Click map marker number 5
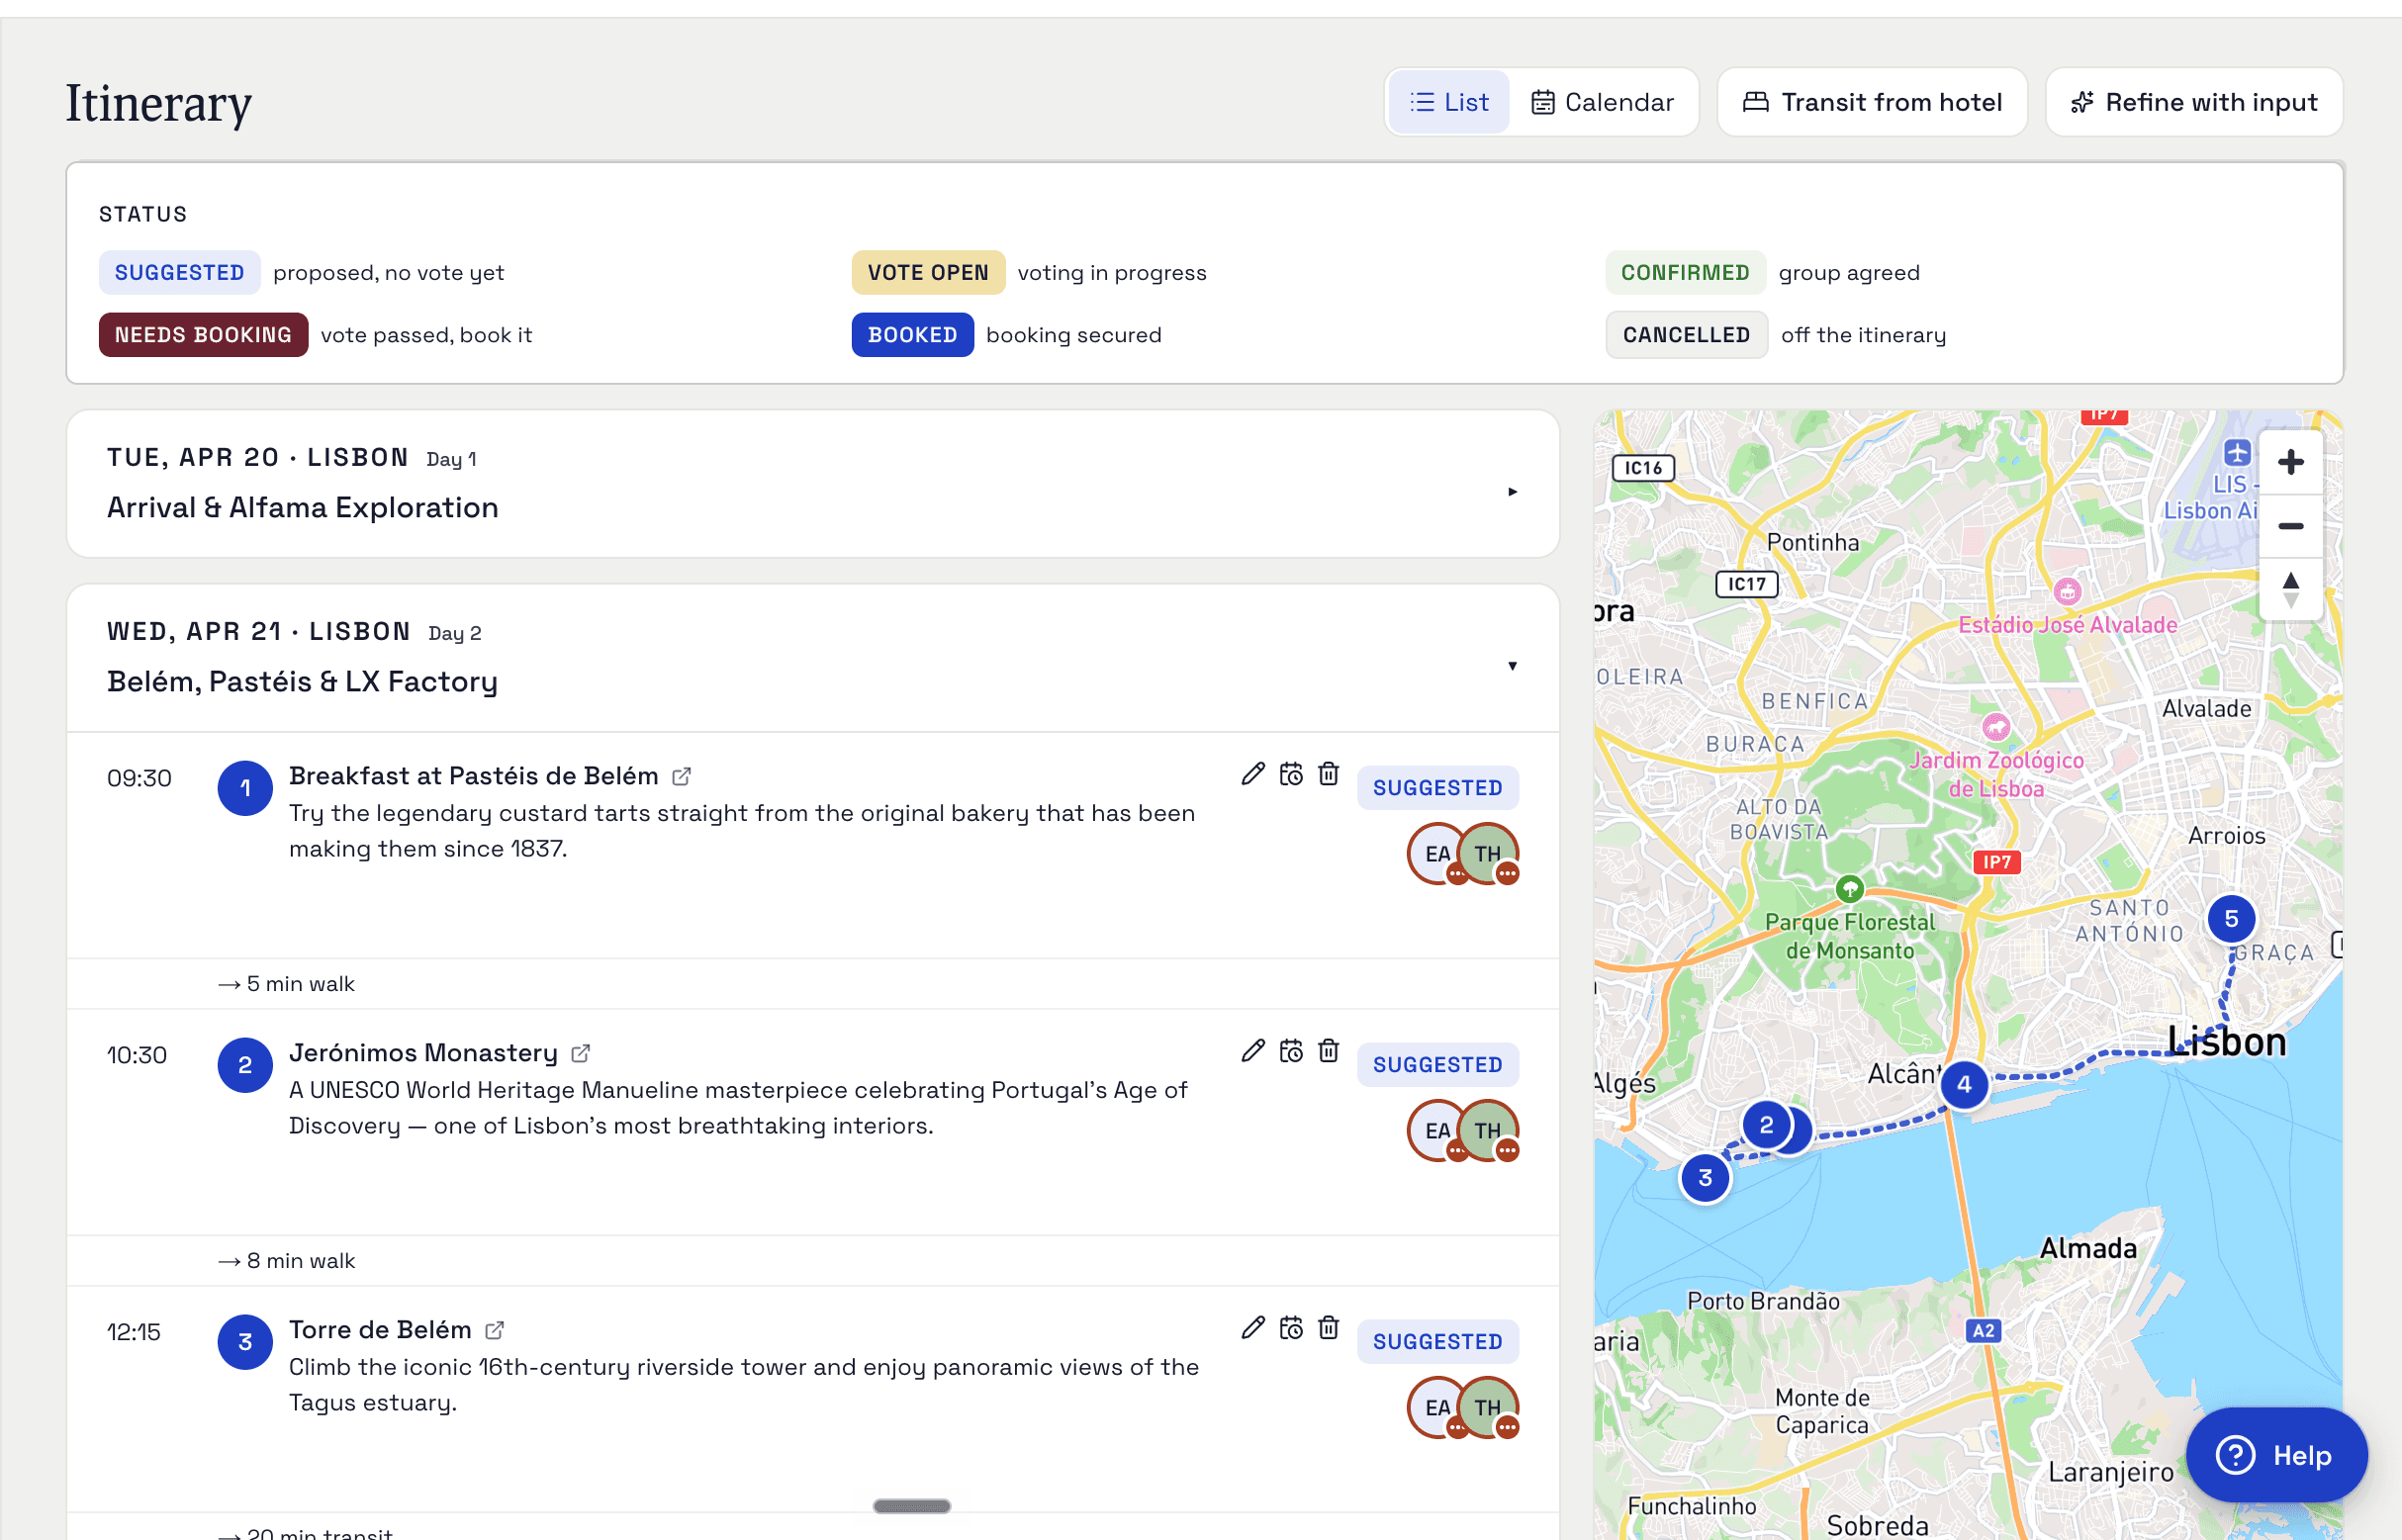Viewport: 2402px width, 1540px height. coord(2230,919)
